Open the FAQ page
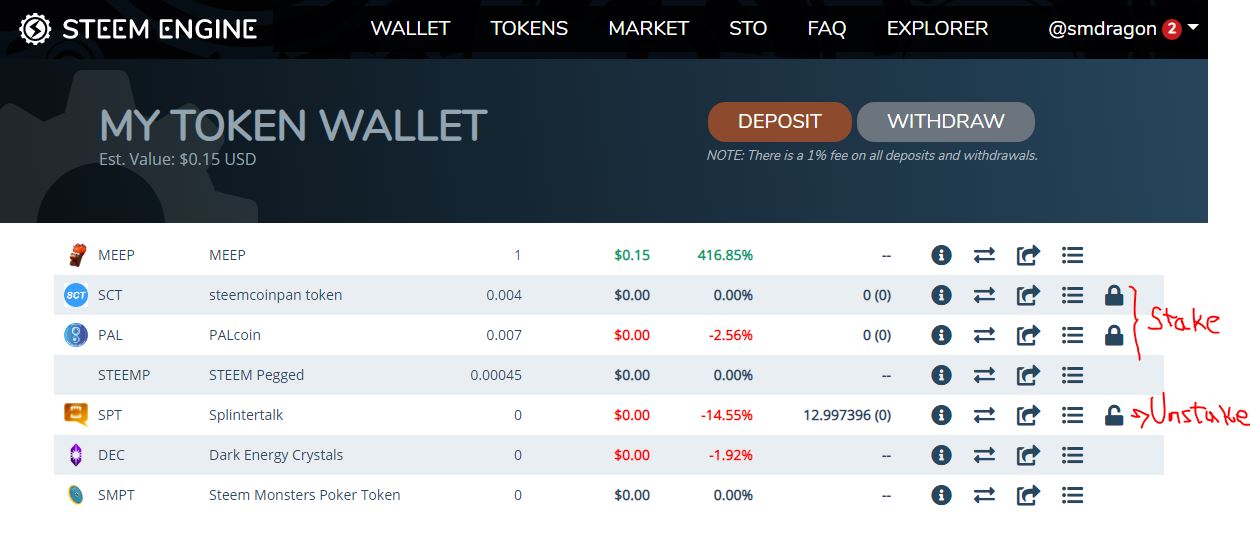This screenshot has height=543, width=1250. 827,29
